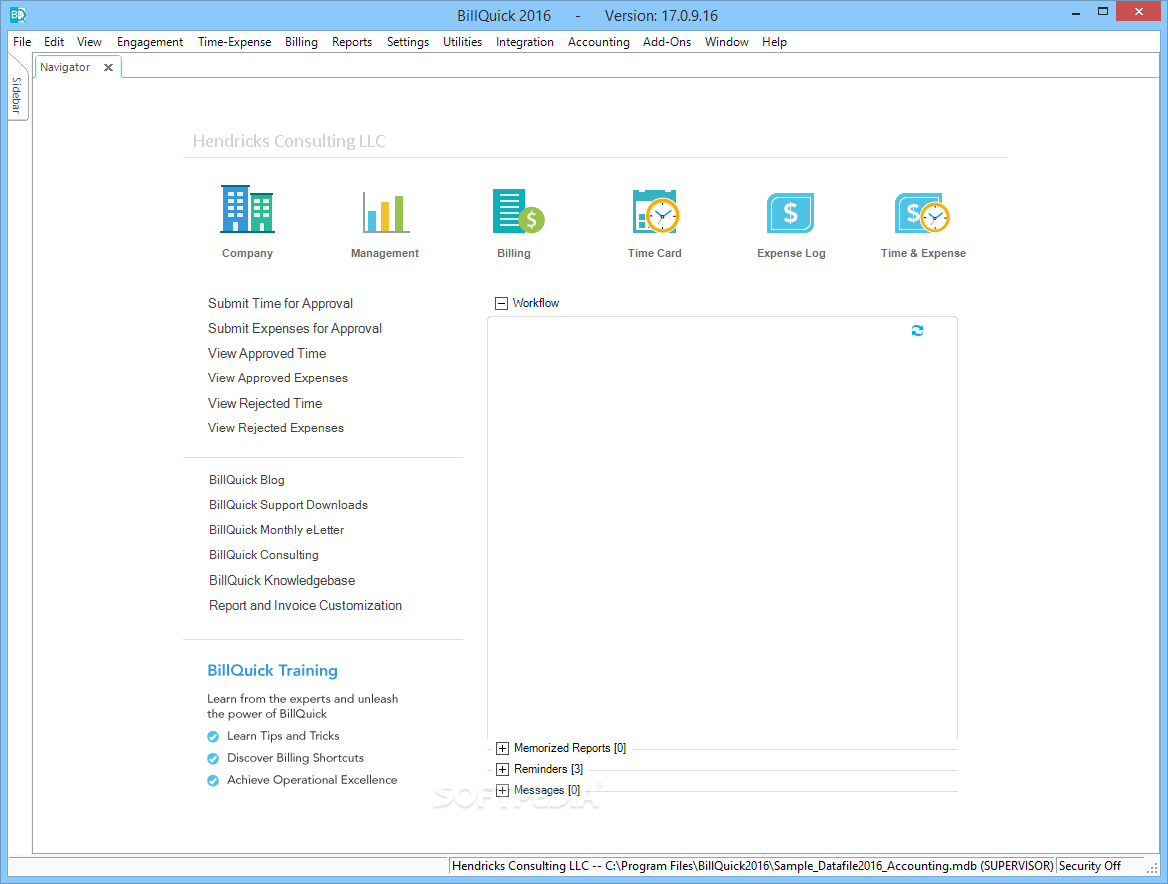Screen dimensions: 1168x884
Task: Click the Hendricks Consulting LLC heading
Action: click(x=289, y=141)
